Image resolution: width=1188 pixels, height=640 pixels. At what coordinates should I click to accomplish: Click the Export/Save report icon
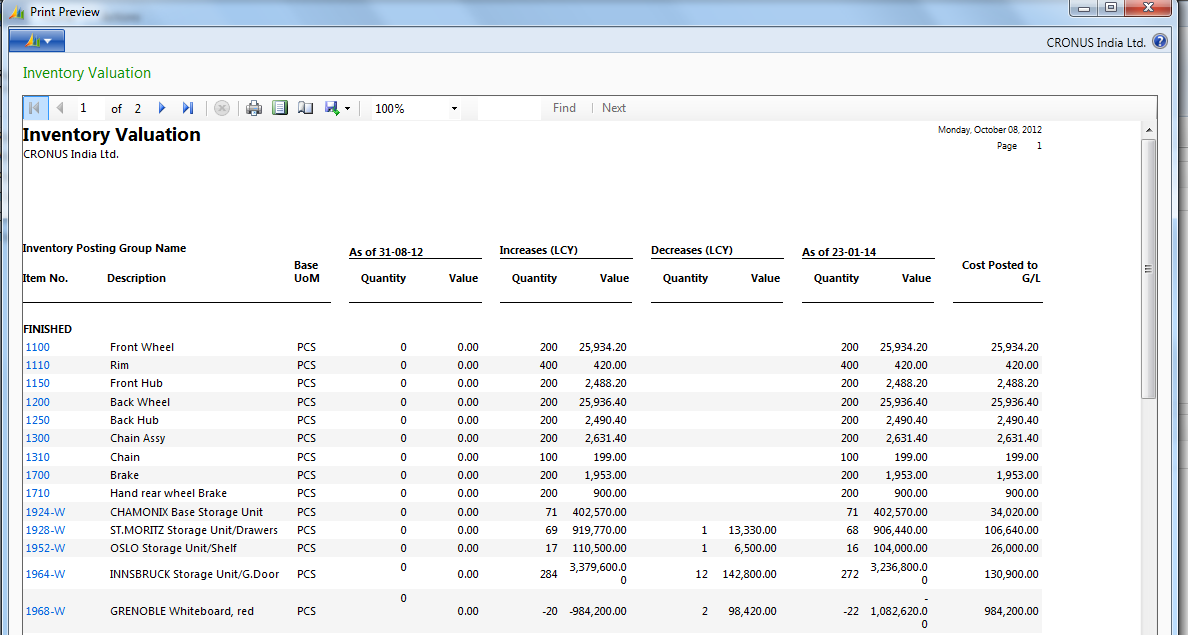click(329, 107)
